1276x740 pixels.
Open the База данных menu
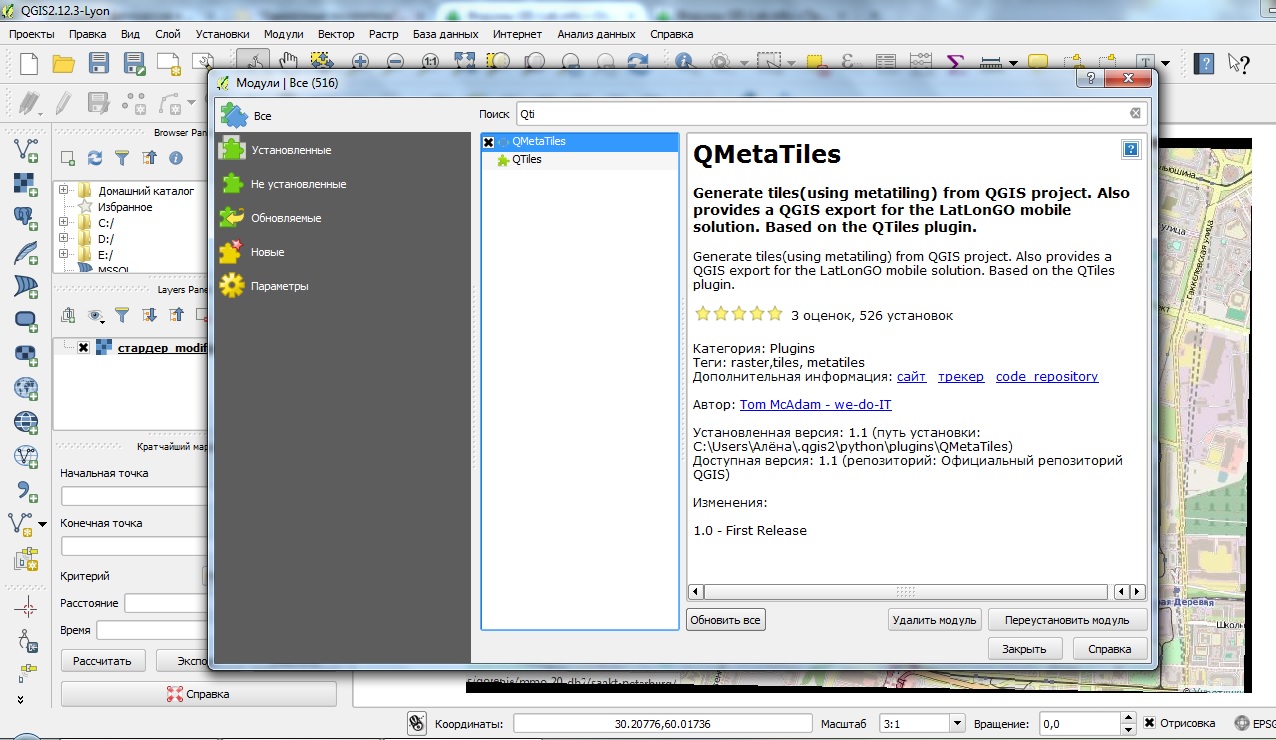tap(445, 34)
